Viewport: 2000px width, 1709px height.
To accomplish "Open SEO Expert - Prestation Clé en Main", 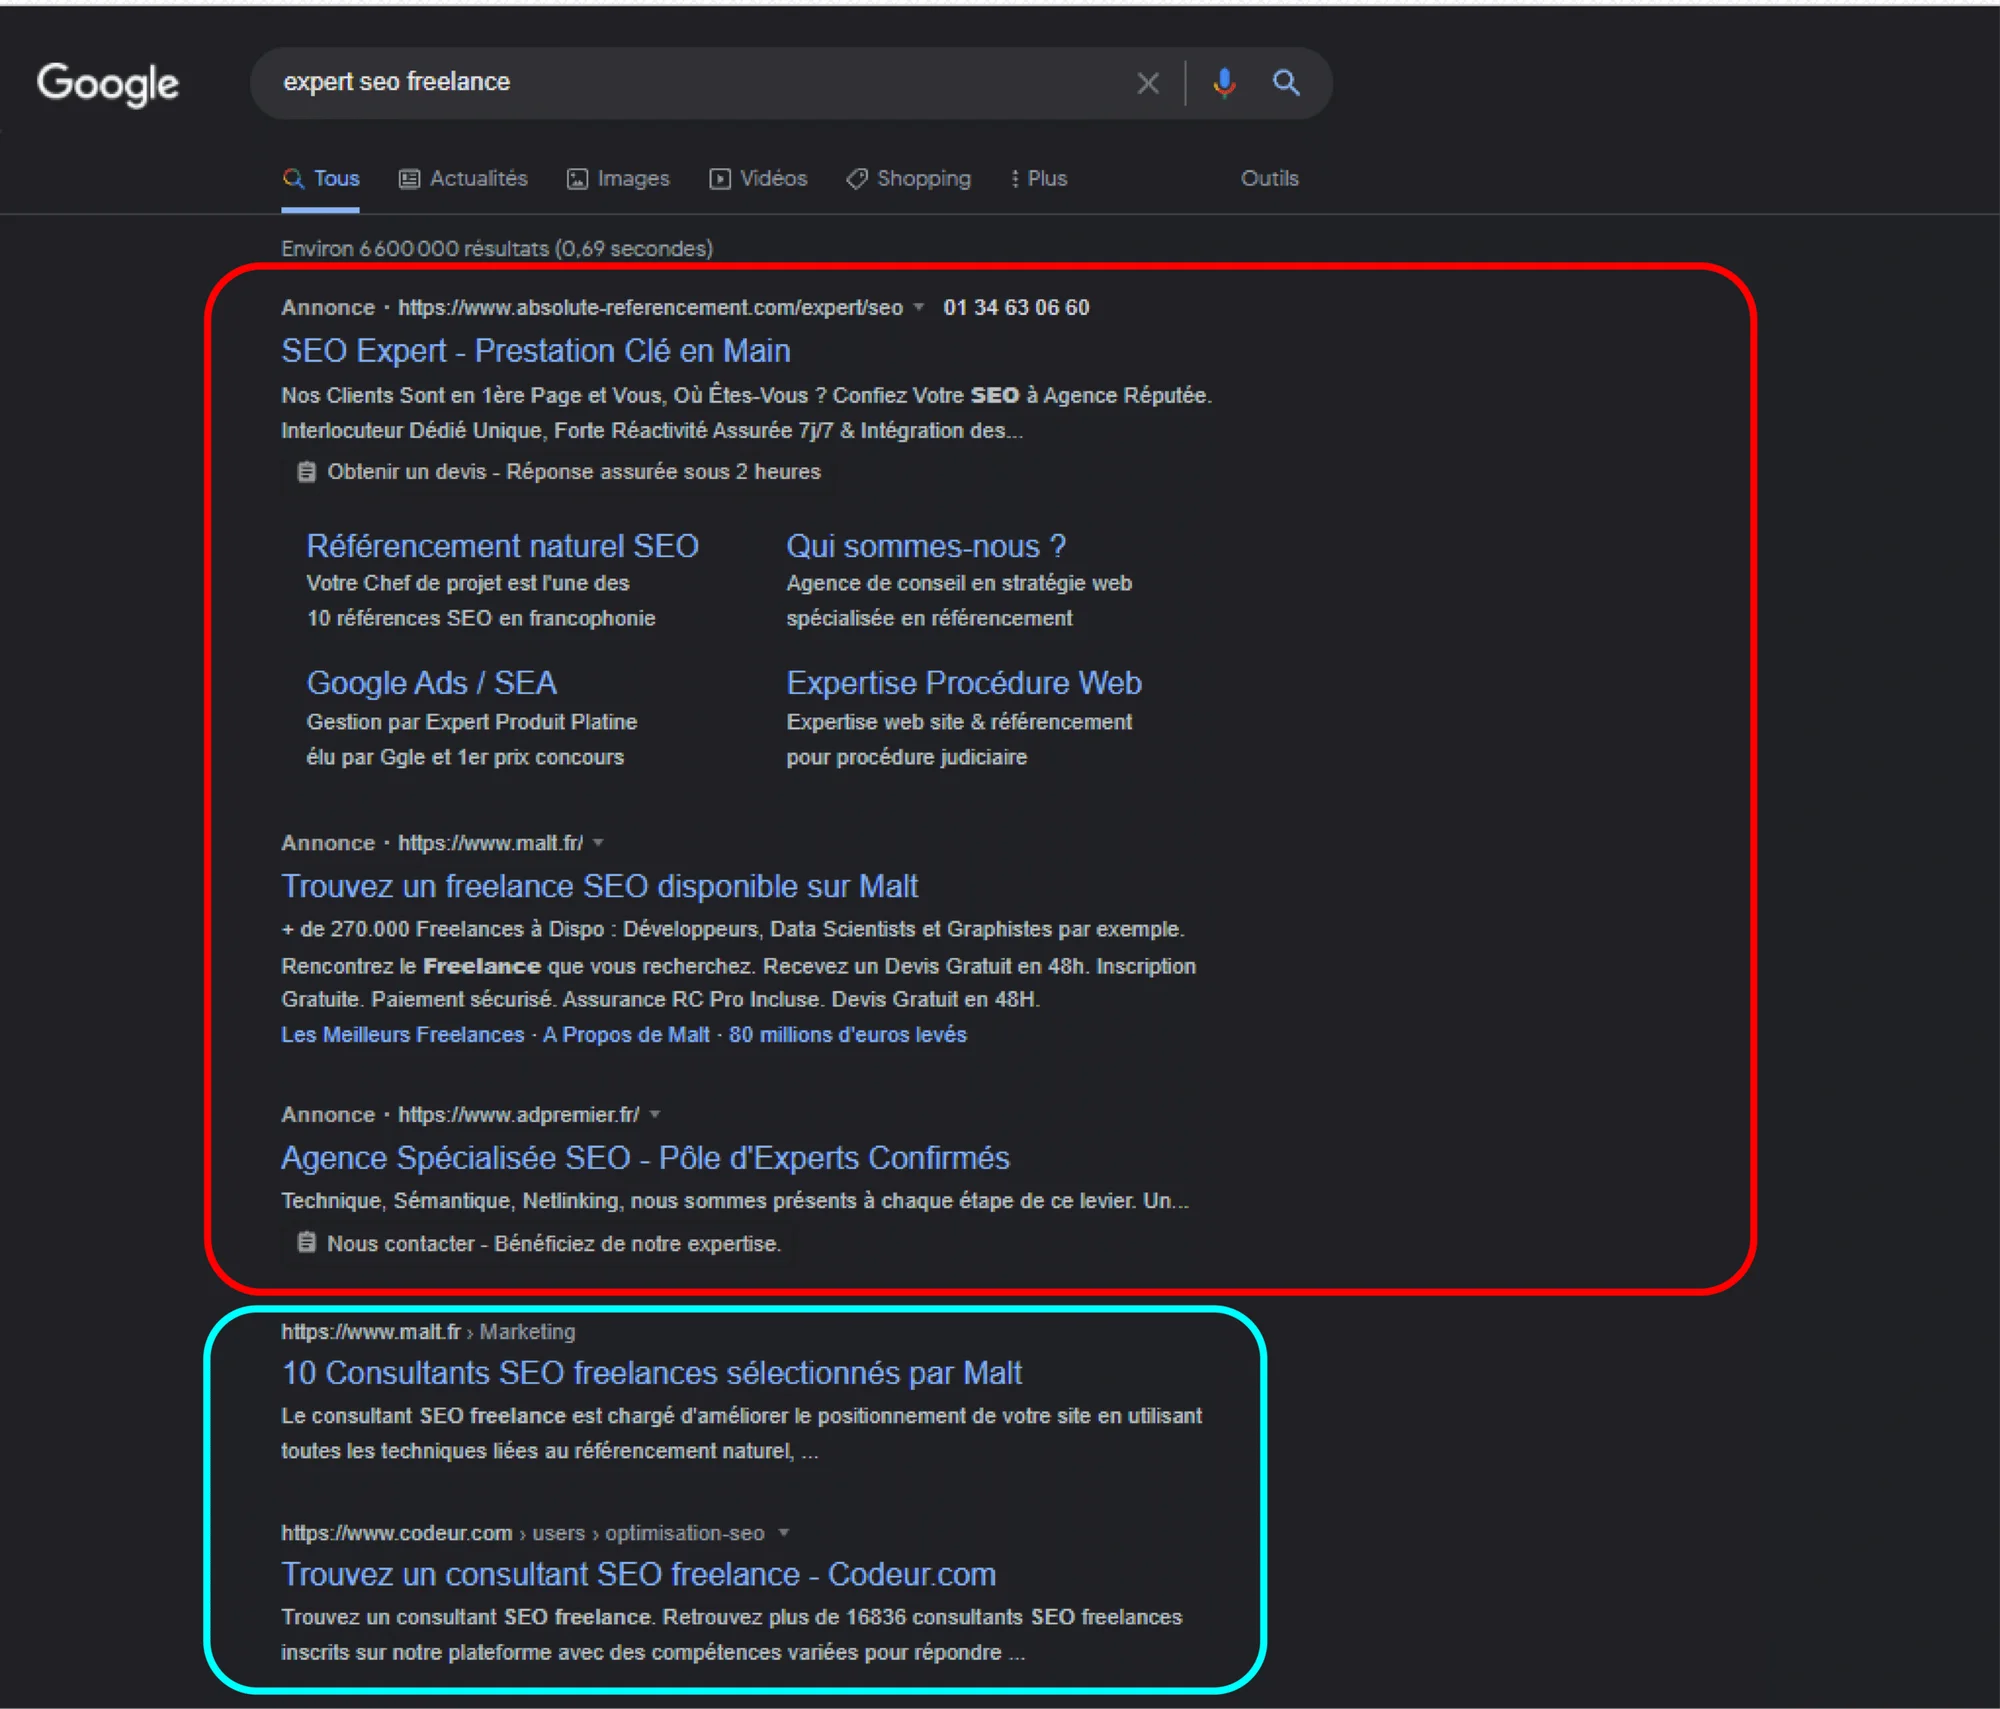I will click(536, 351).
